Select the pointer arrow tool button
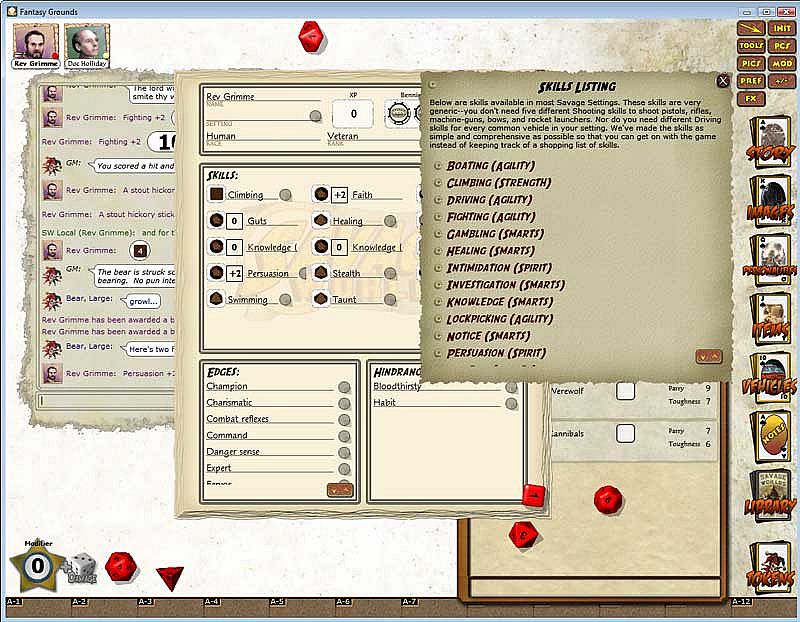This screenshot has height=622, width=800. 751,29
